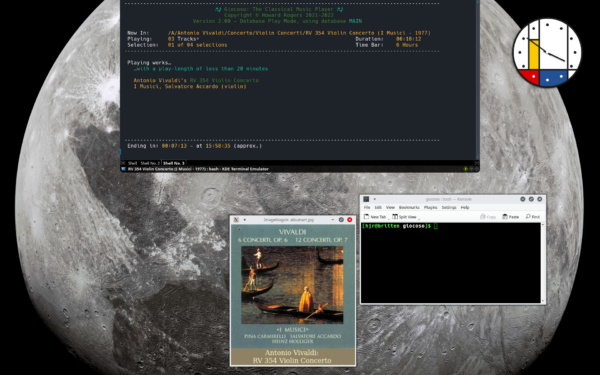
Task: Open the Help menu in Konsole
Action: pyautogui.click(x=465, y=207)
